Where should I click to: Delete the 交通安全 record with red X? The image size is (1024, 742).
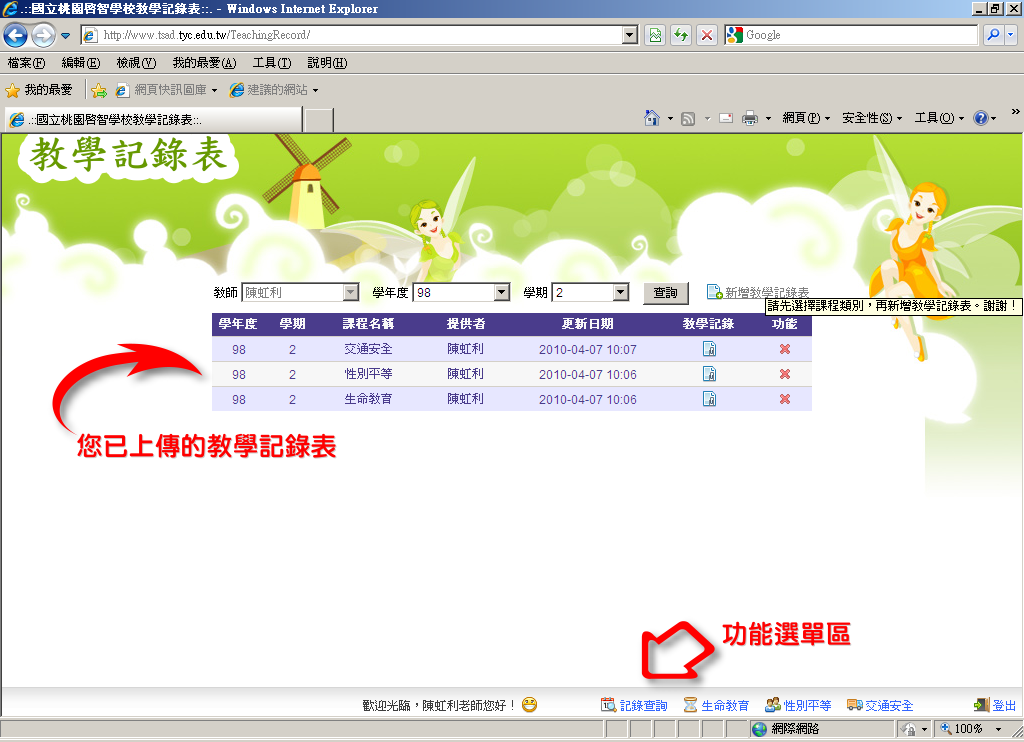[785, 349]
